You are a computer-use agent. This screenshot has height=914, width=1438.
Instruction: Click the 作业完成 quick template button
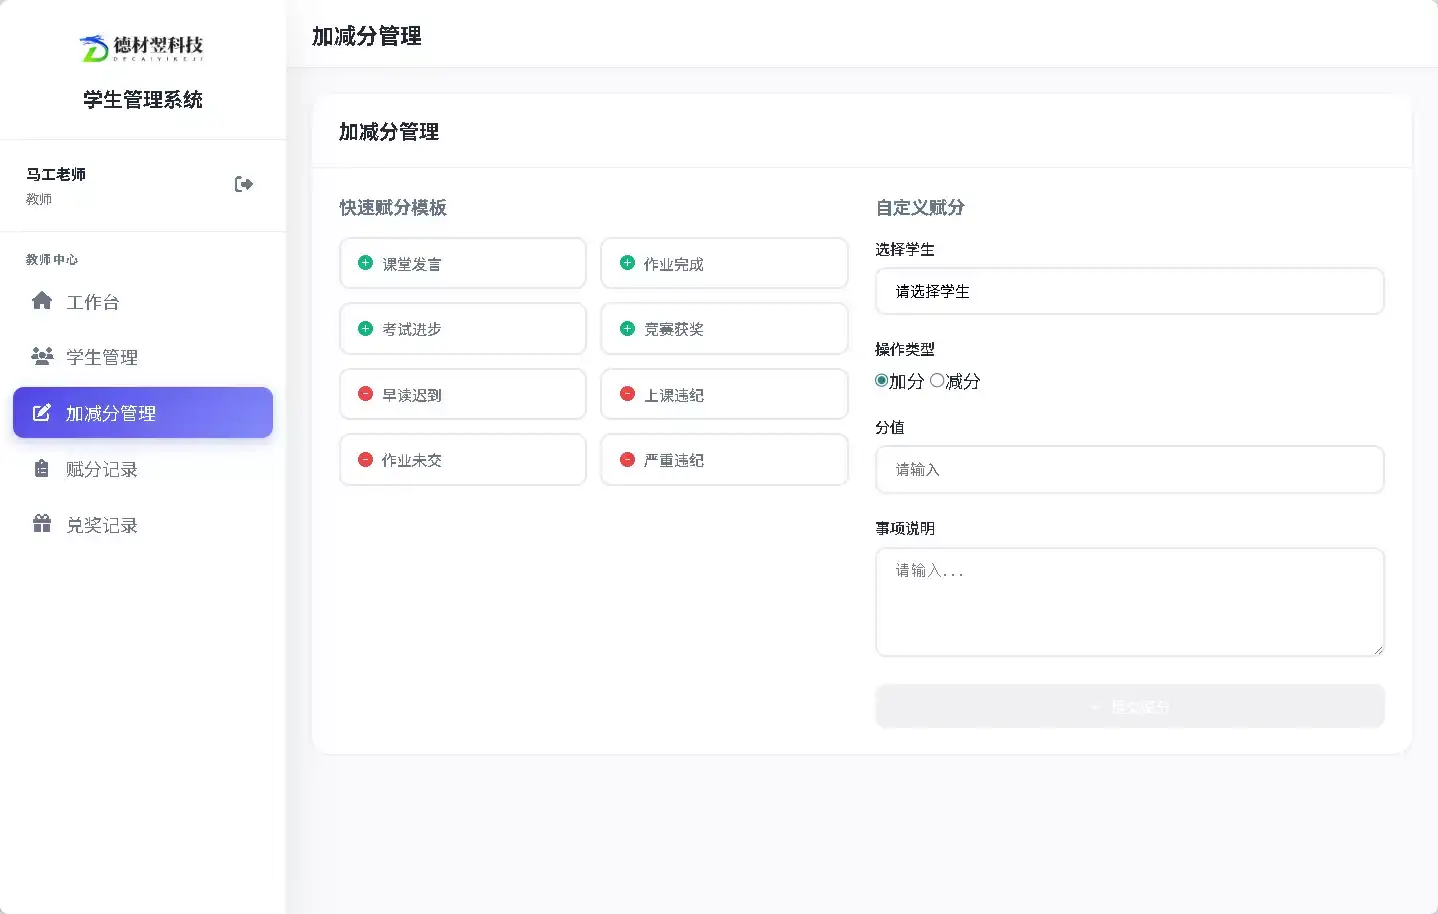click(x=724, y=262)
